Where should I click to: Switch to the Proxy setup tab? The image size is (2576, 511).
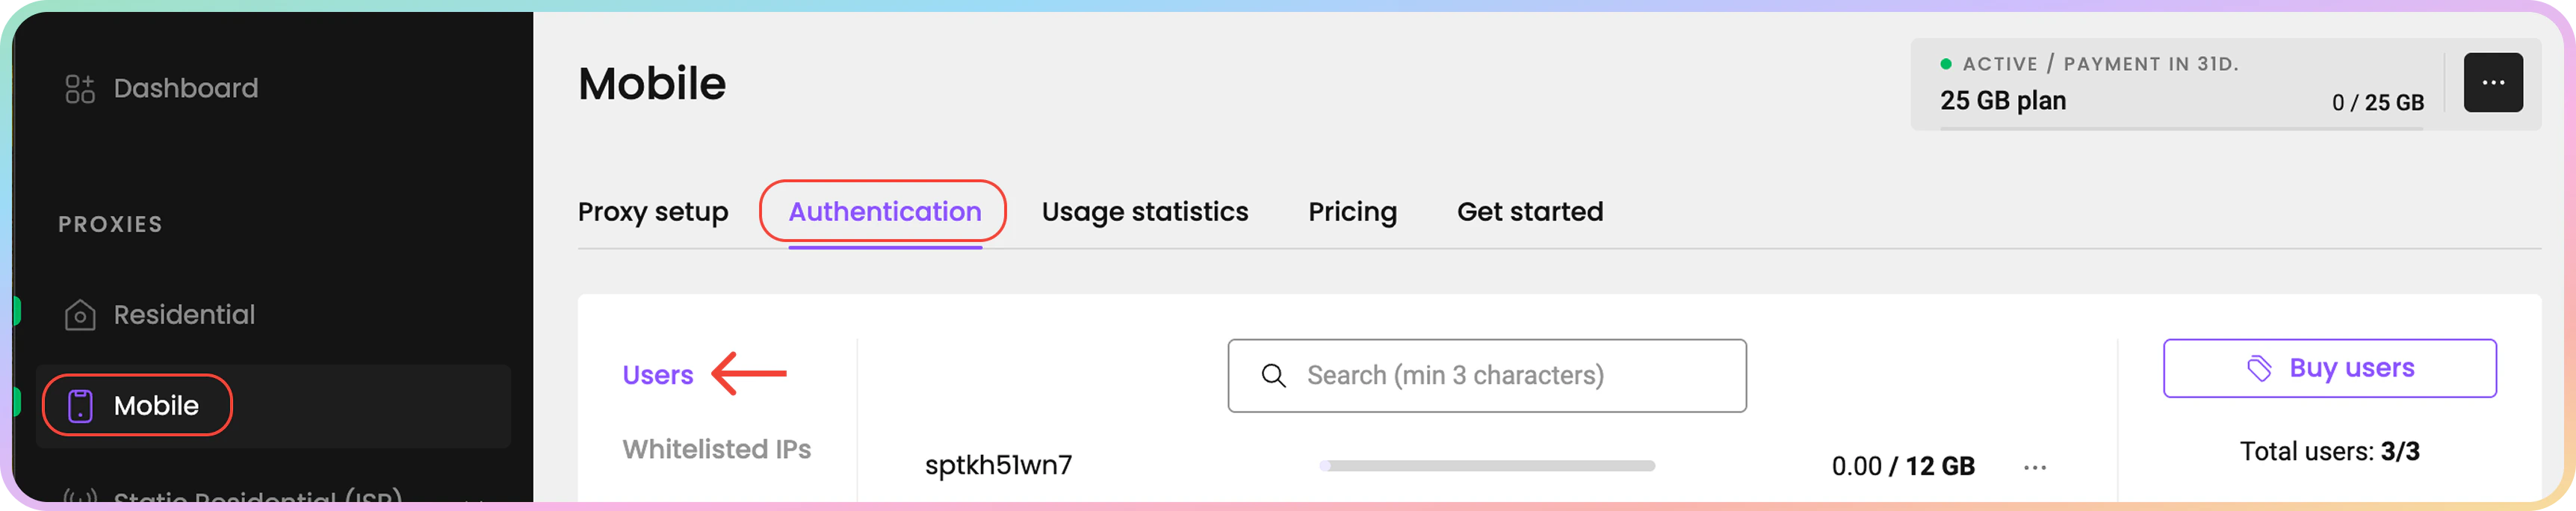[x=653, y=212]
